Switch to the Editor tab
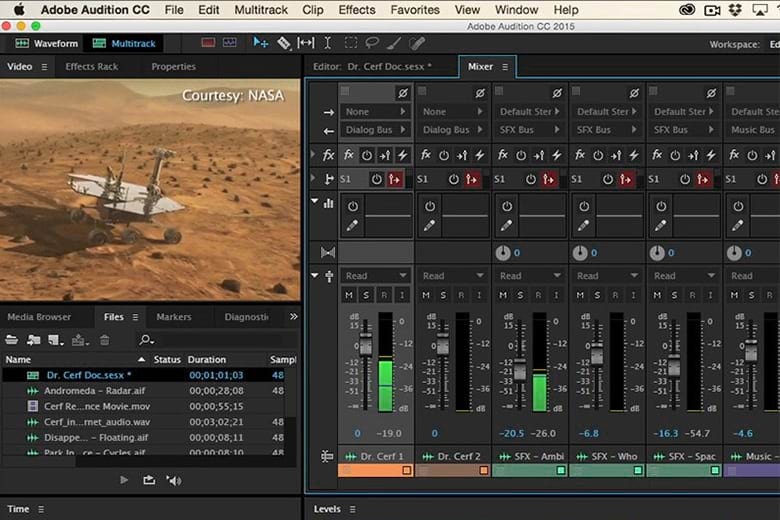 click(x=372, y=67)
